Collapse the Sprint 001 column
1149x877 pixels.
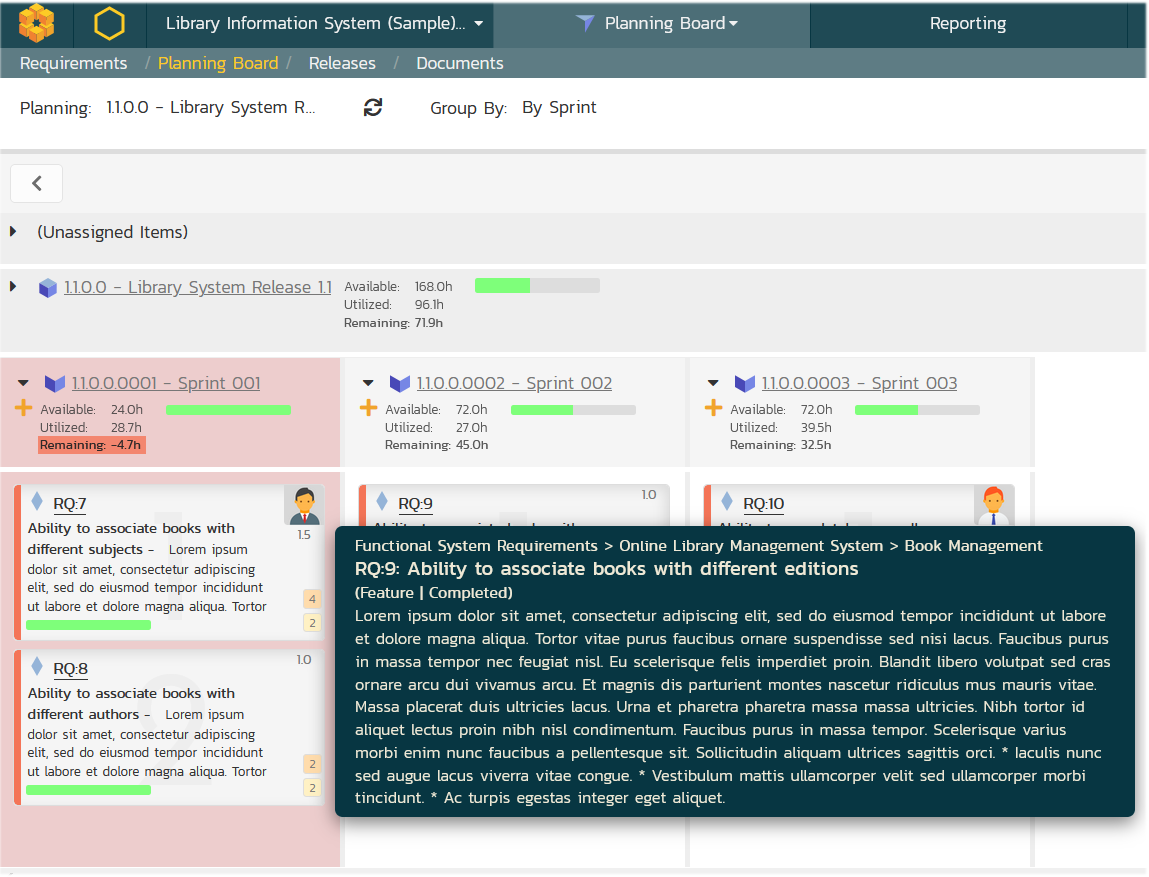[x=24, y=383]
